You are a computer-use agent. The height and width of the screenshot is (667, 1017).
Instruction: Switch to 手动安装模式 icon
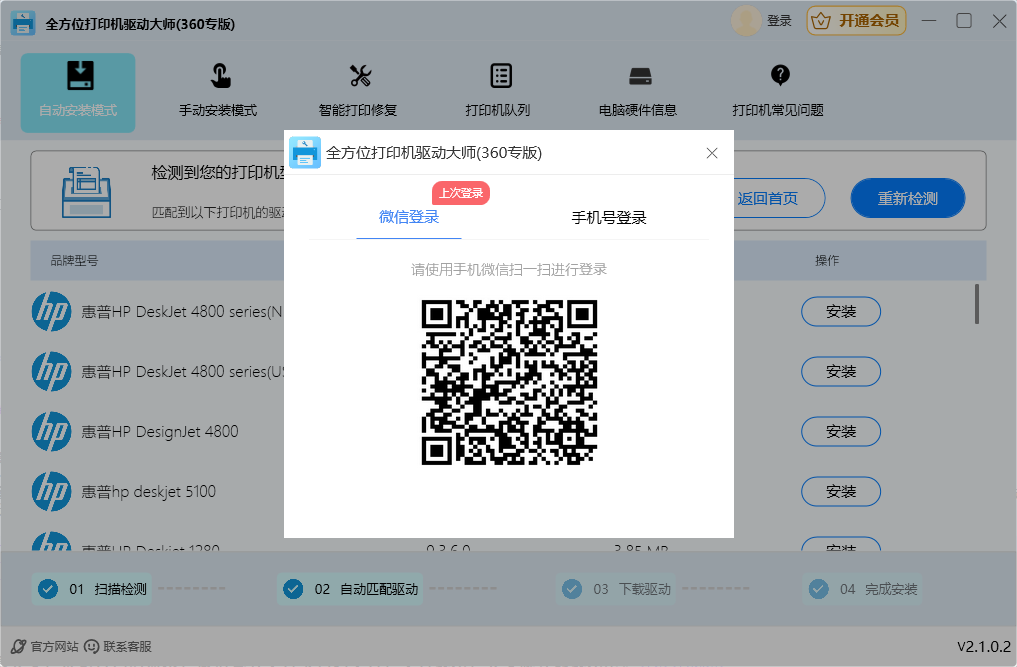point(218,77)
